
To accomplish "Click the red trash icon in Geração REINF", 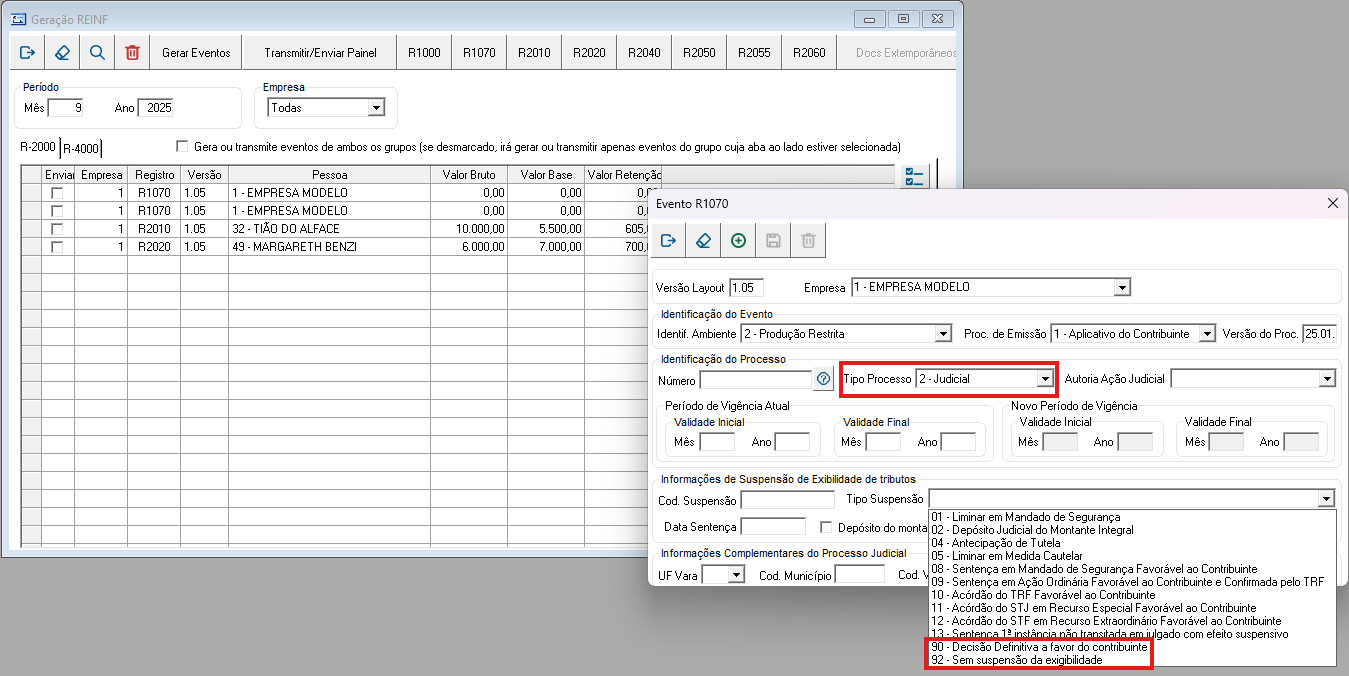I will (132, 52).
